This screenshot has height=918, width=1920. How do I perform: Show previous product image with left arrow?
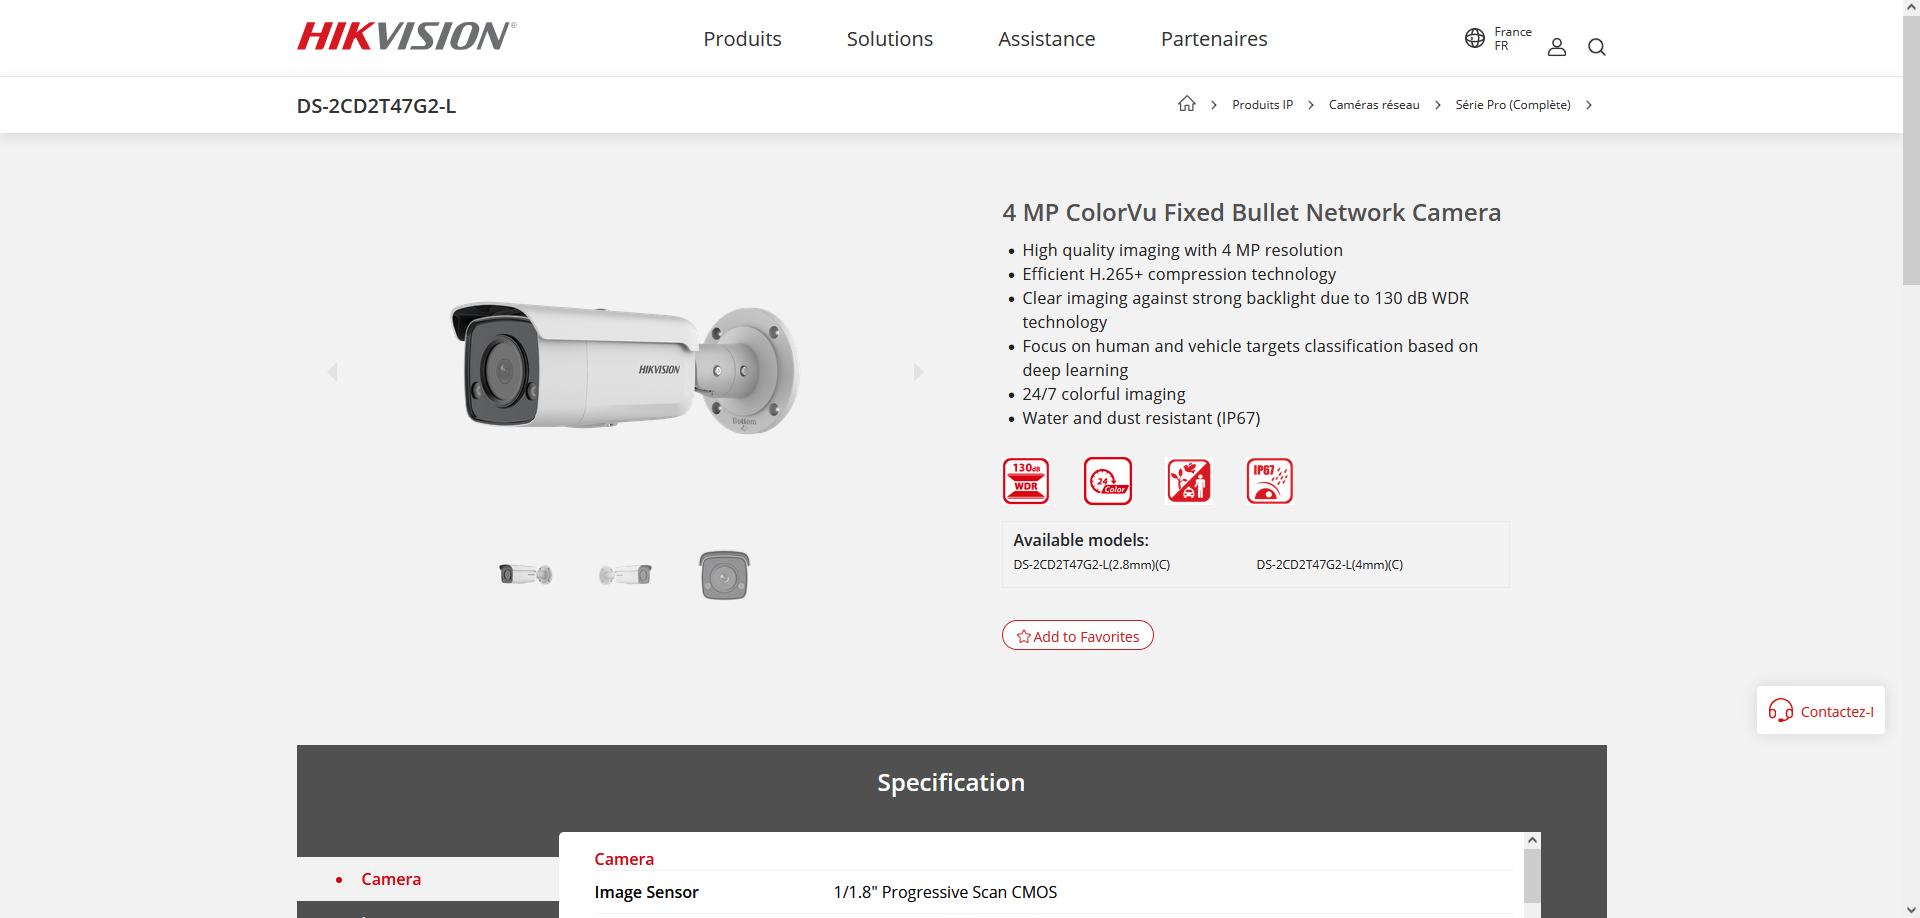pos(333,372)
